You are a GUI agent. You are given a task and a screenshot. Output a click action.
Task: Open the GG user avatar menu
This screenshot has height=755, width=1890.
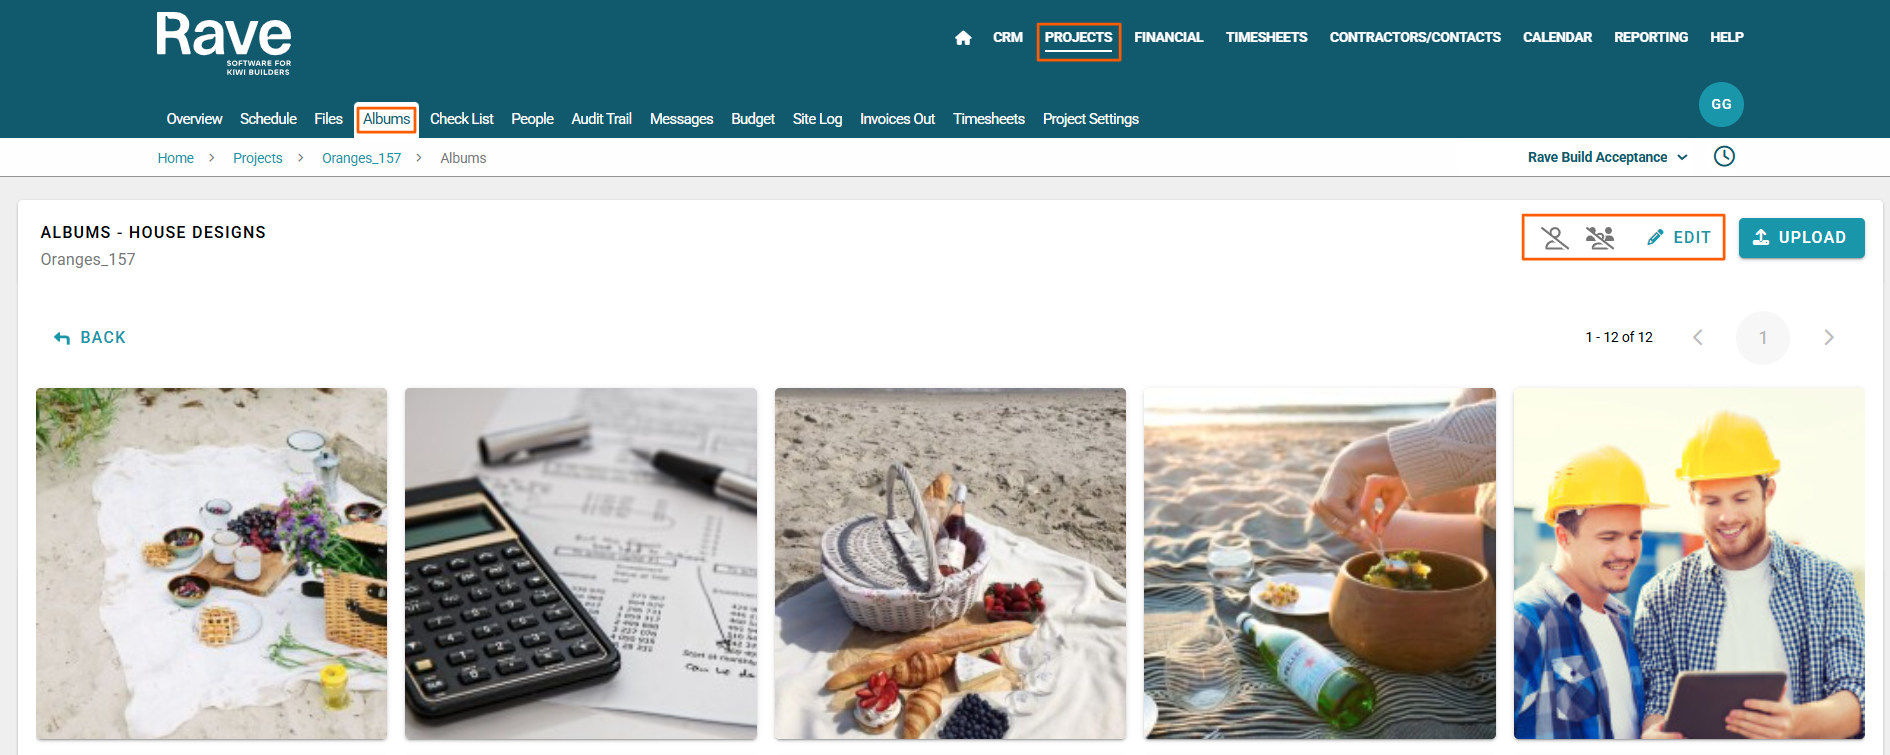pyautogui.click(x=1721, y=104)
